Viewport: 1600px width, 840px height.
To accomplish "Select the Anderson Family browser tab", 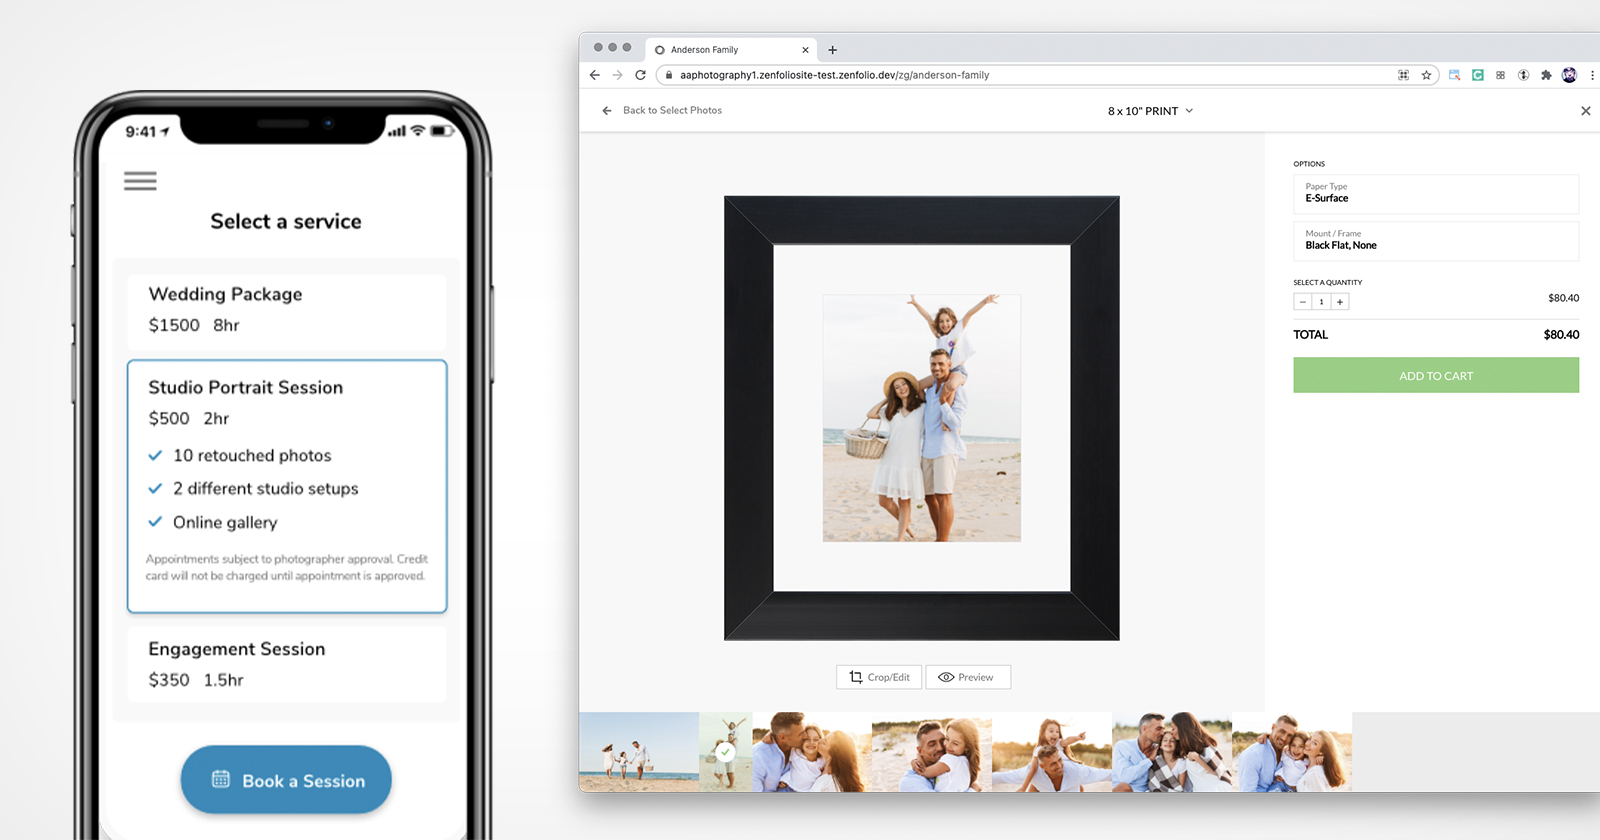I will click(731, 49).
